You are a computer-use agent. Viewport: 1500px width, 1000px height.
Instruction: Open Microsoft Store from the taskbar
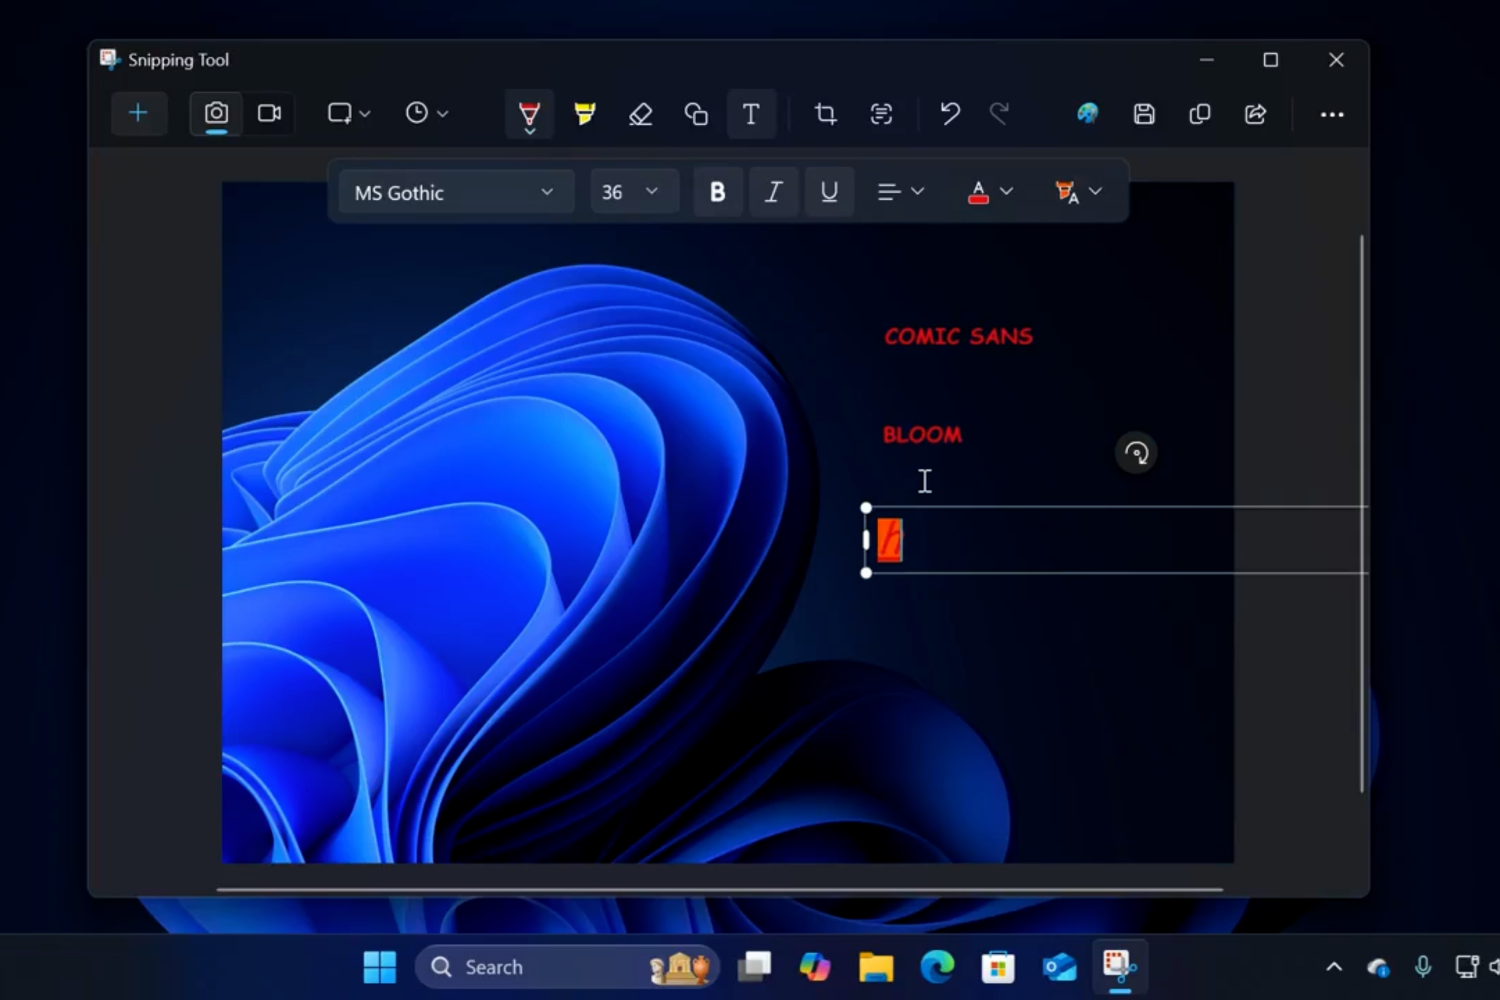(998, 967)
